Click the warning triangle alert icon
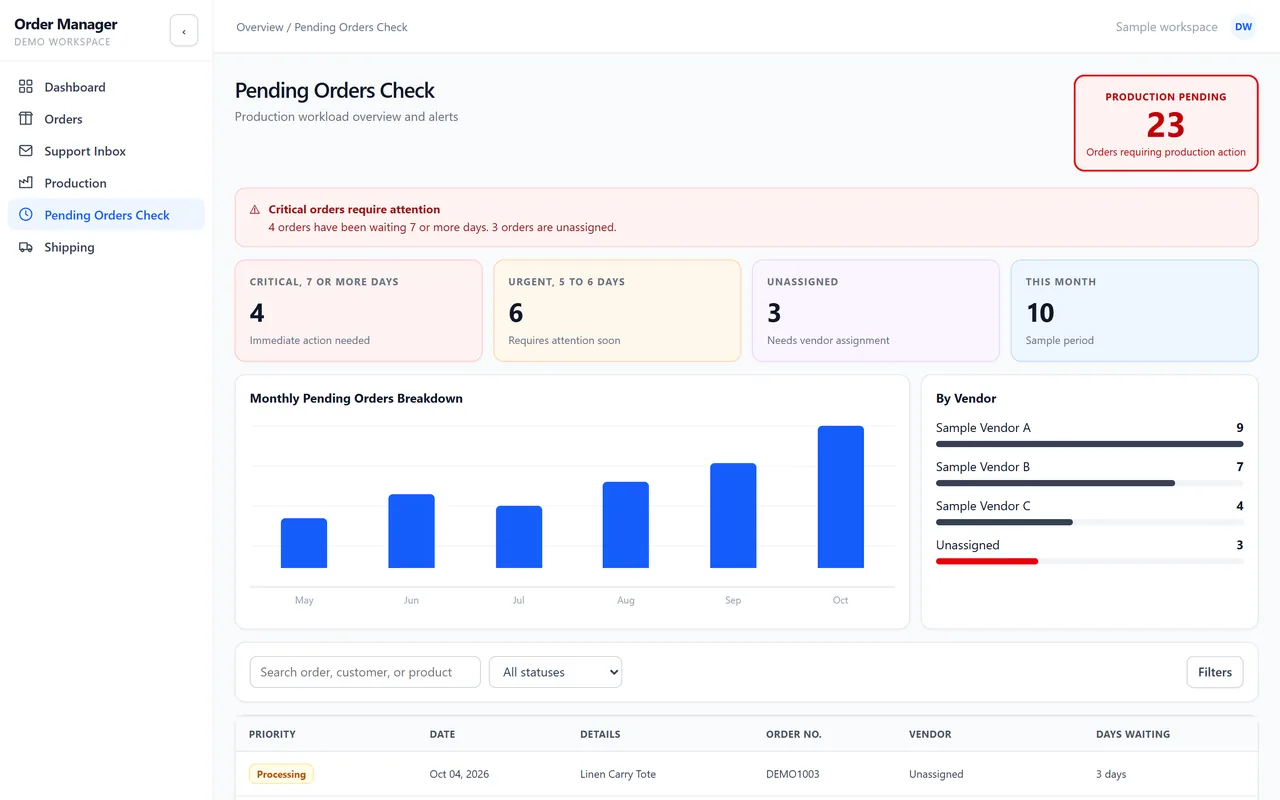 [x=255, y=210]
